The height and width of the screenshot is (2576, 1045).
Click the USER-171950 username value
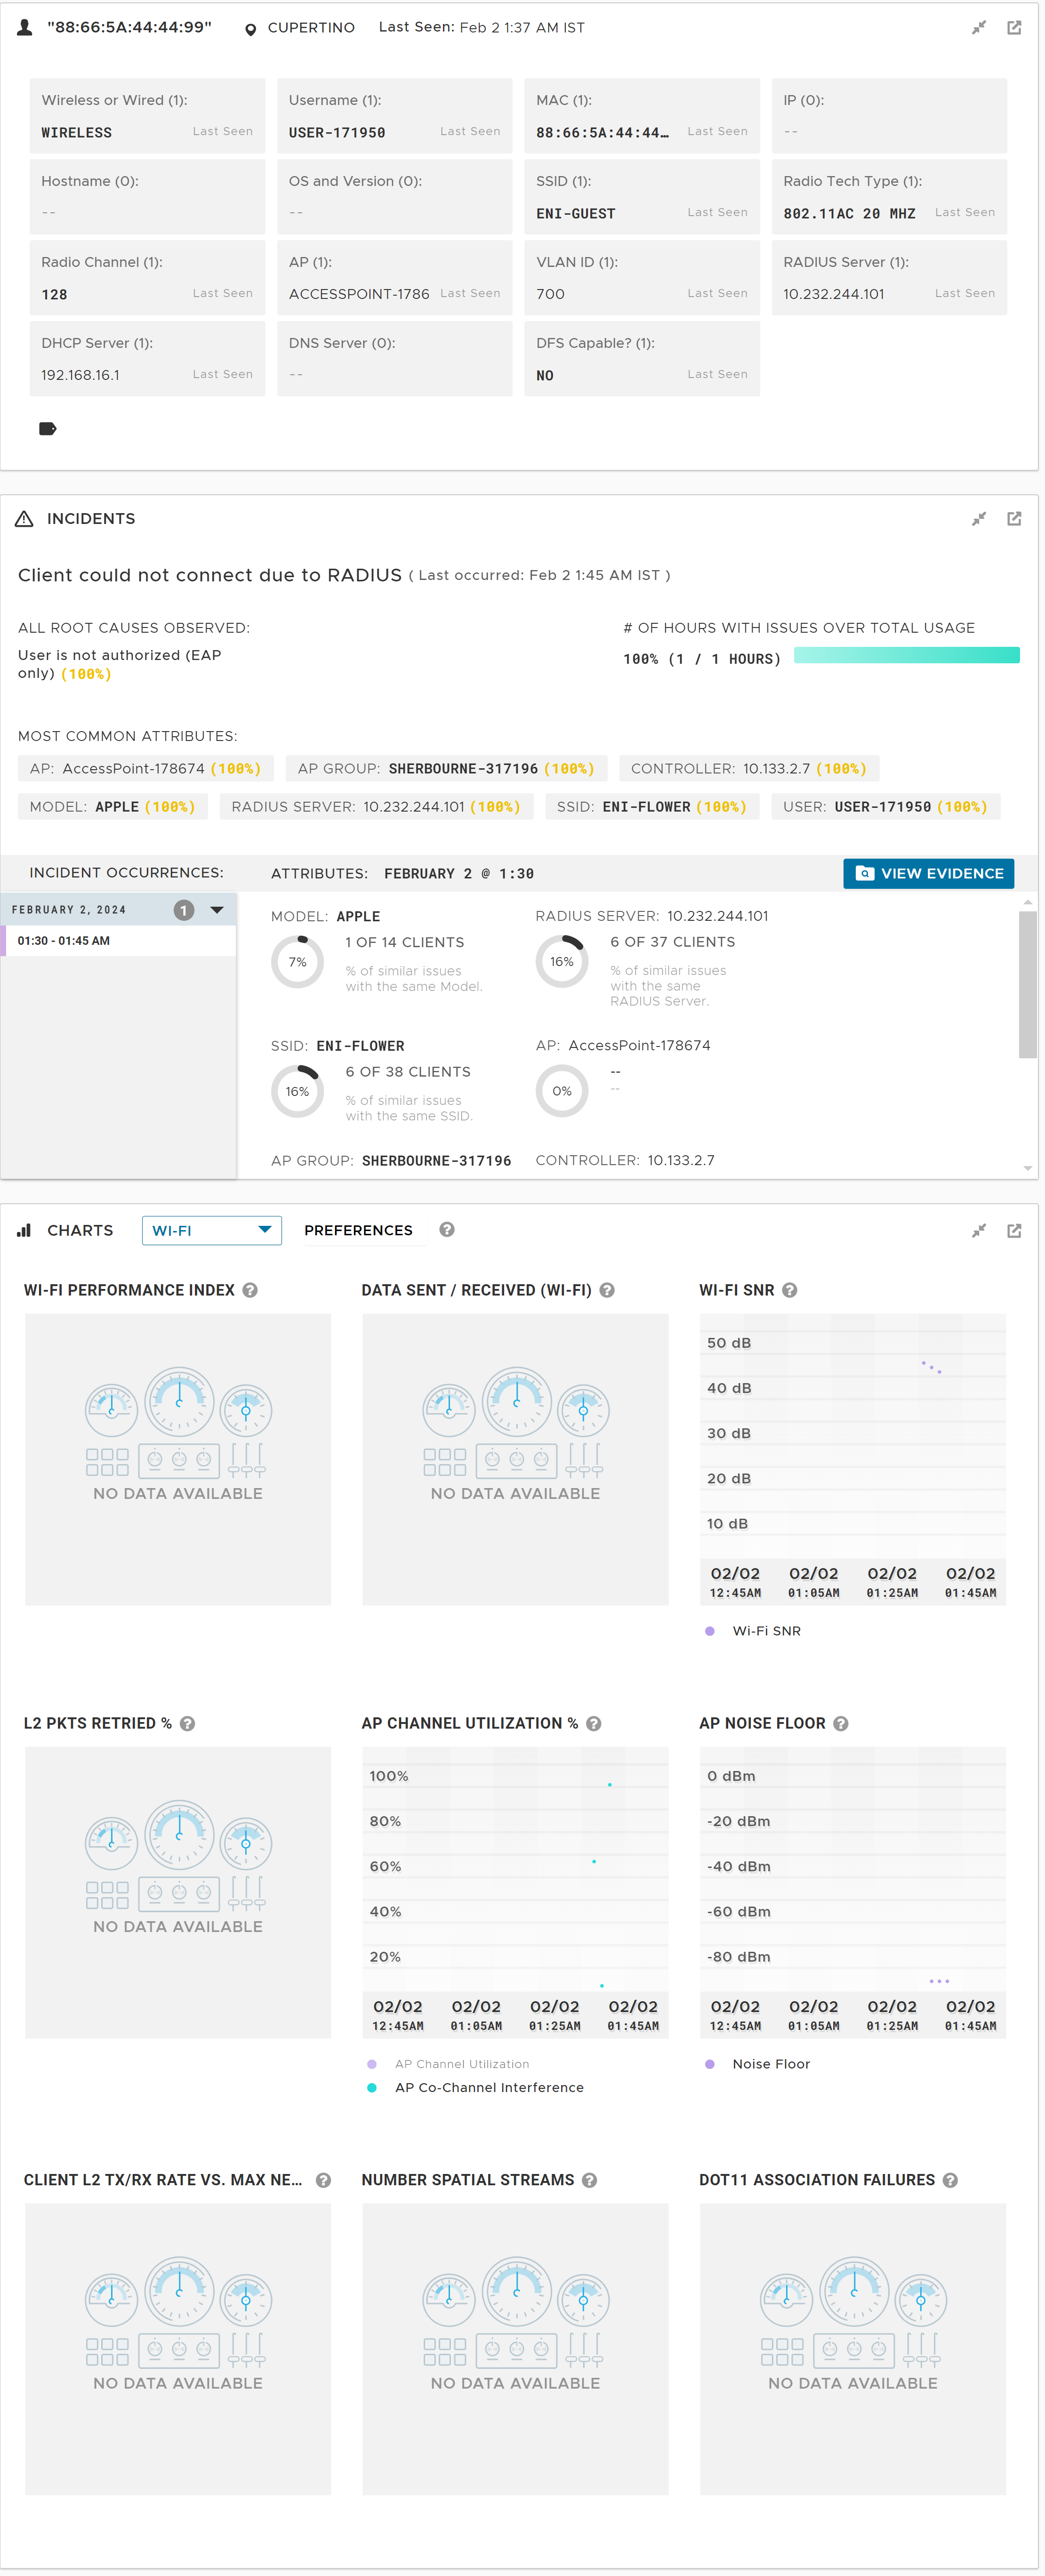[x=336, y=133]
